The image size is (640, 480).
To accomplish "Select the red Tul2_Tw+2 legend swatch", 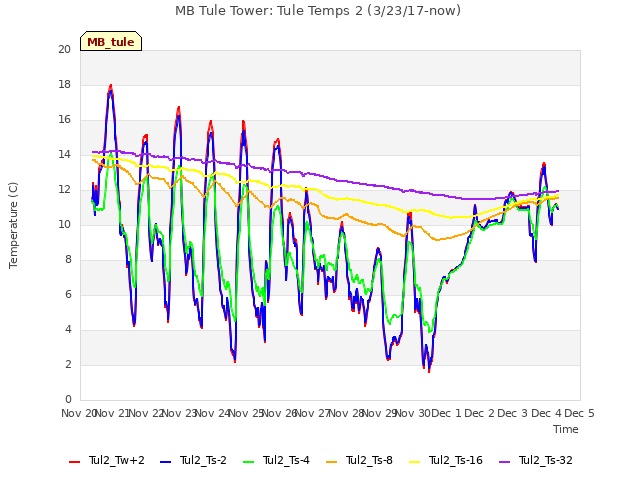I will point(75,462).
